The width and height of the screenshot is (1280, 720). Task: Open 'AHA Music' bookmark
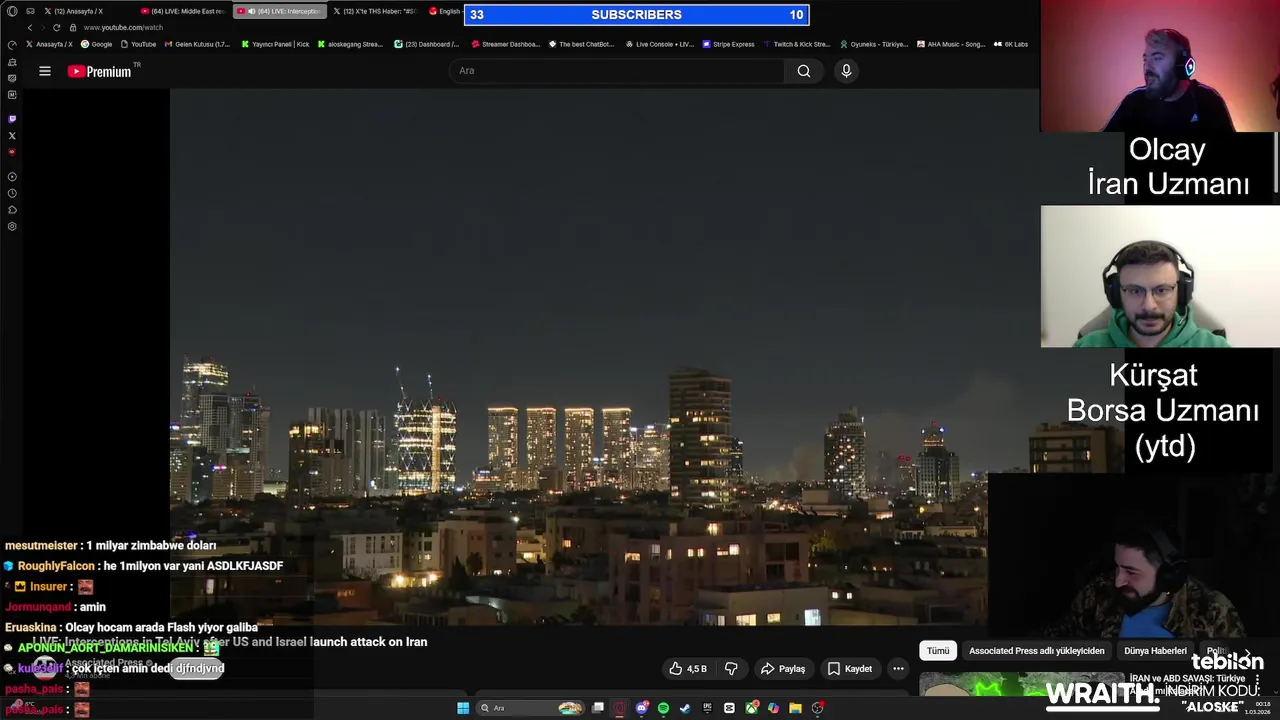click(951, 44)
